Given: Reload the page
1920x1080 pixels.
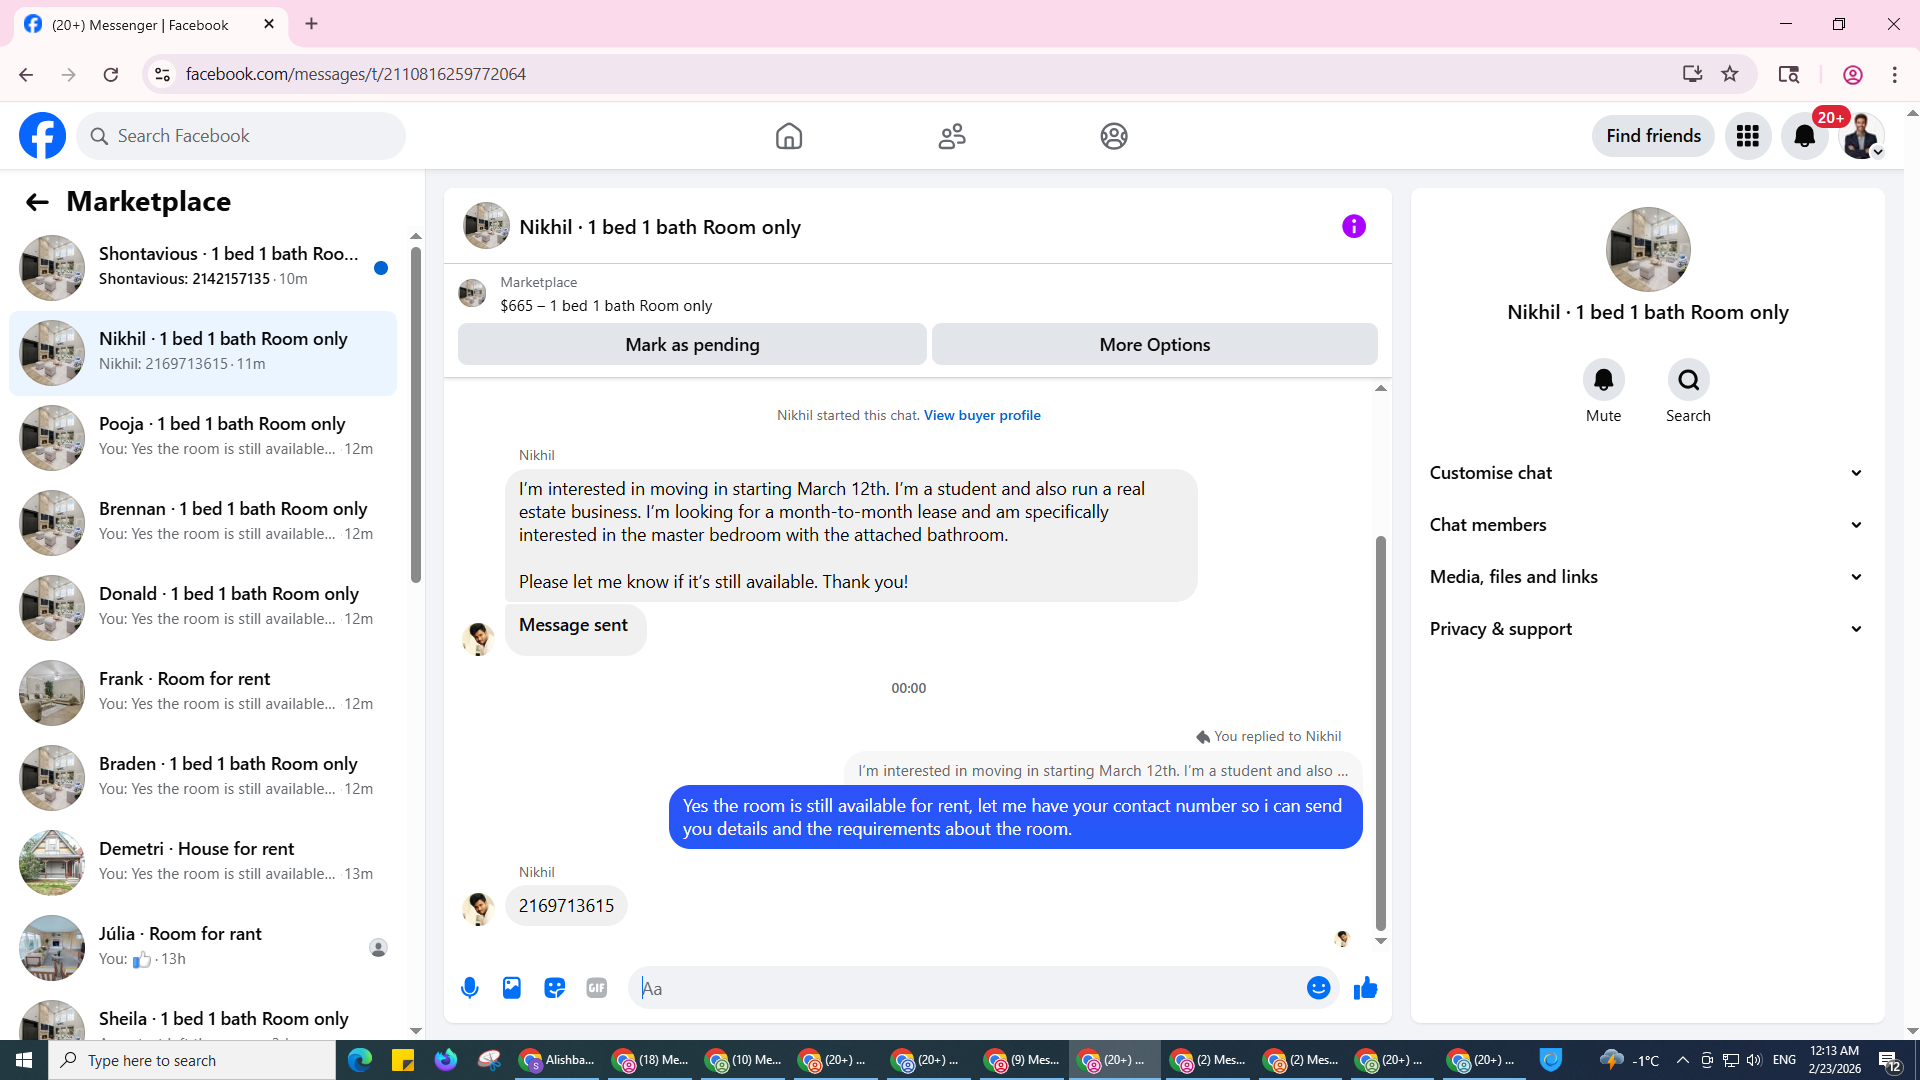Looking at the screenshot, I should (111, 74).
